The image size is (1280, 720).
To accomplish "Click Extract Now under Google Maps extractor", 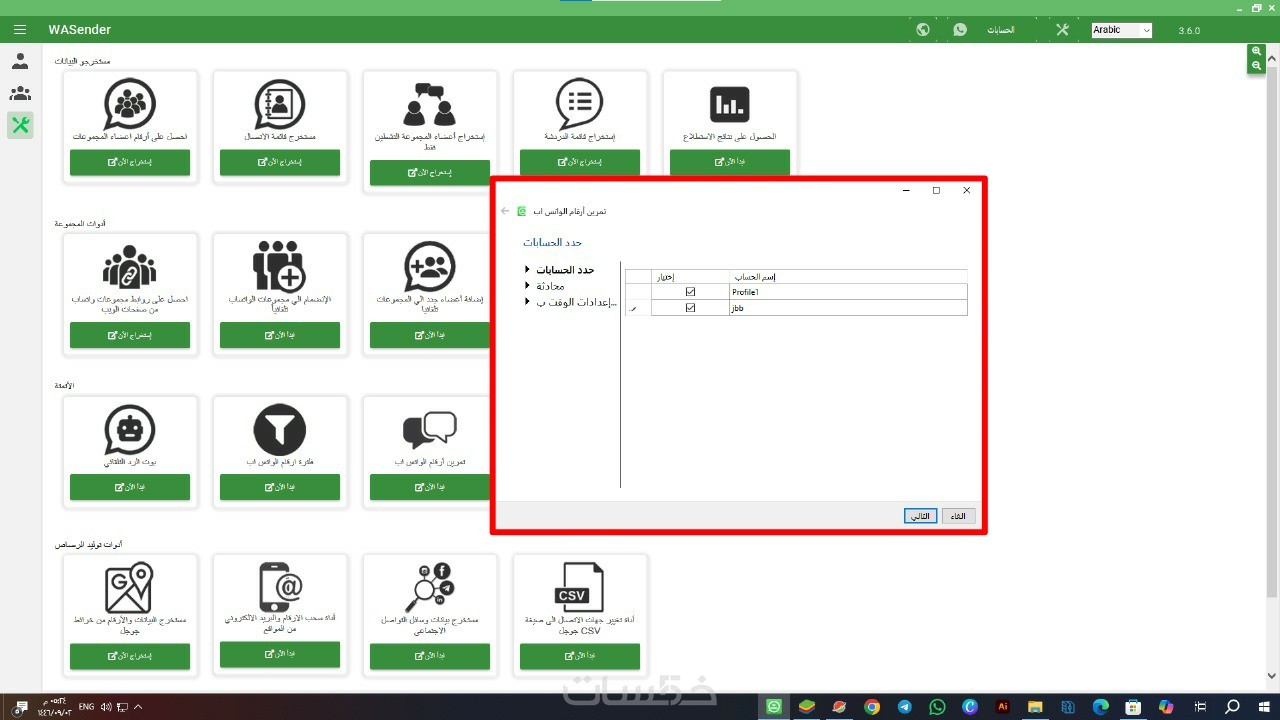I will pos(130,656).
